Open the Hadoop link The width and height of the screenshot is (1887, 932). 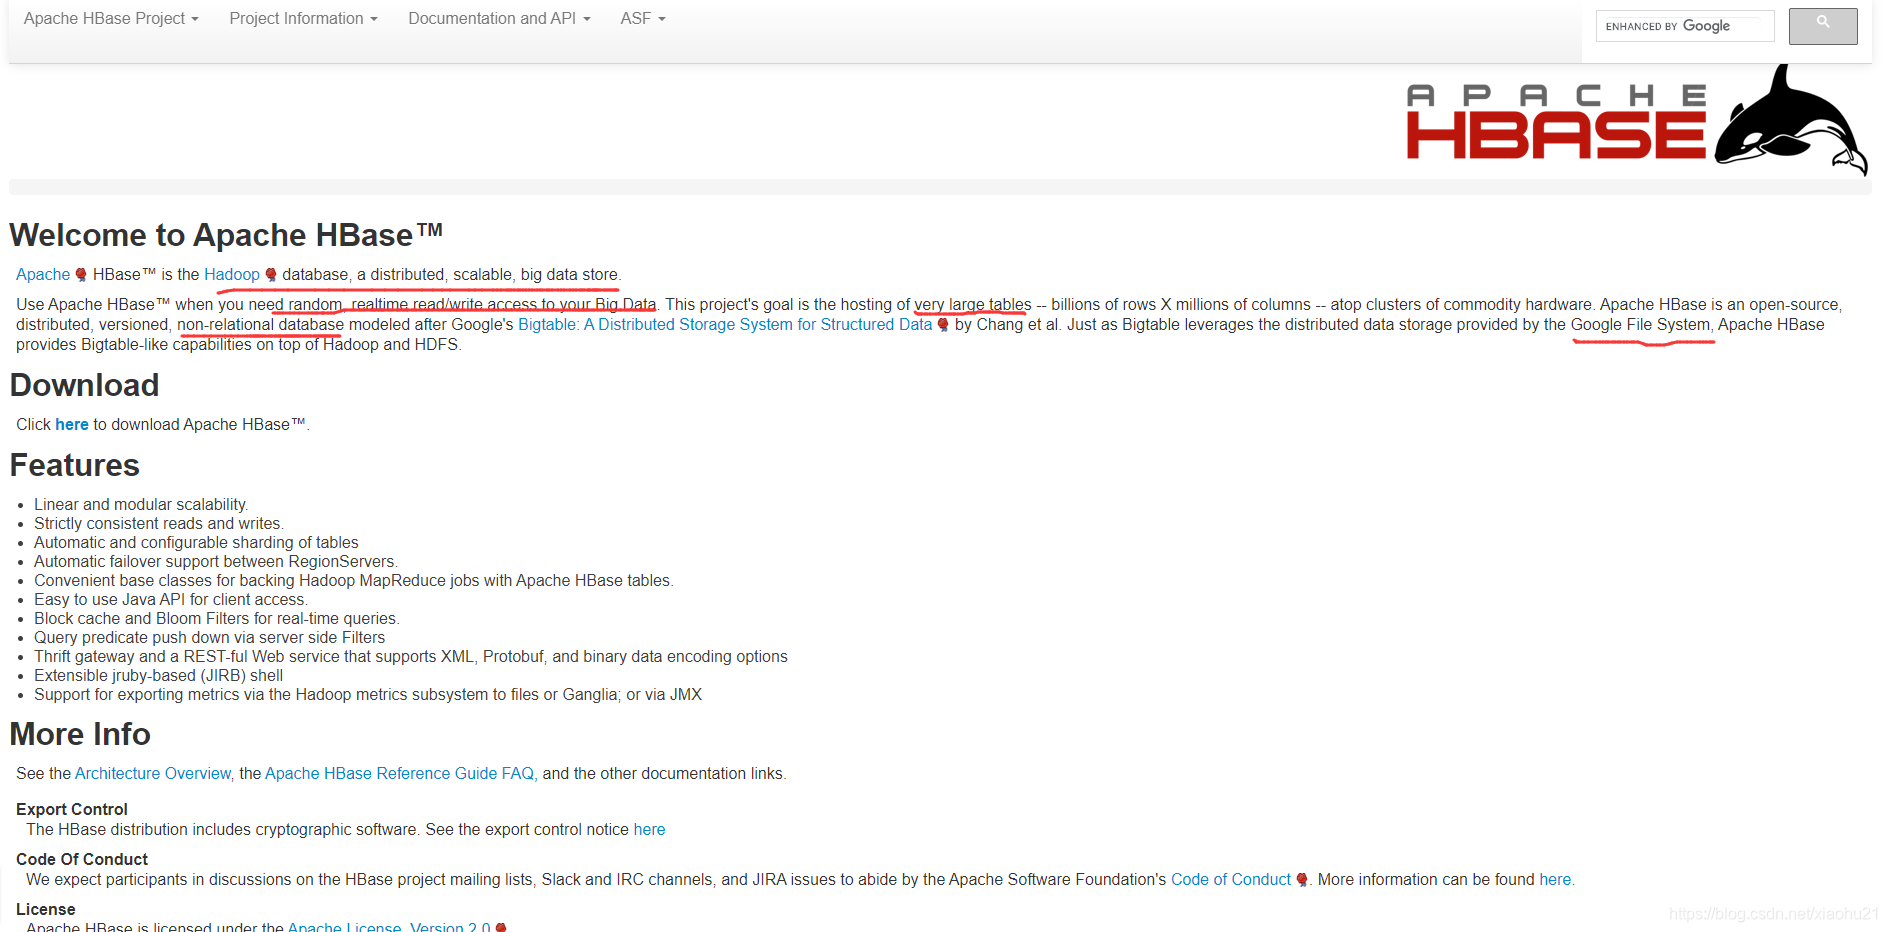[x=232, y=274]
